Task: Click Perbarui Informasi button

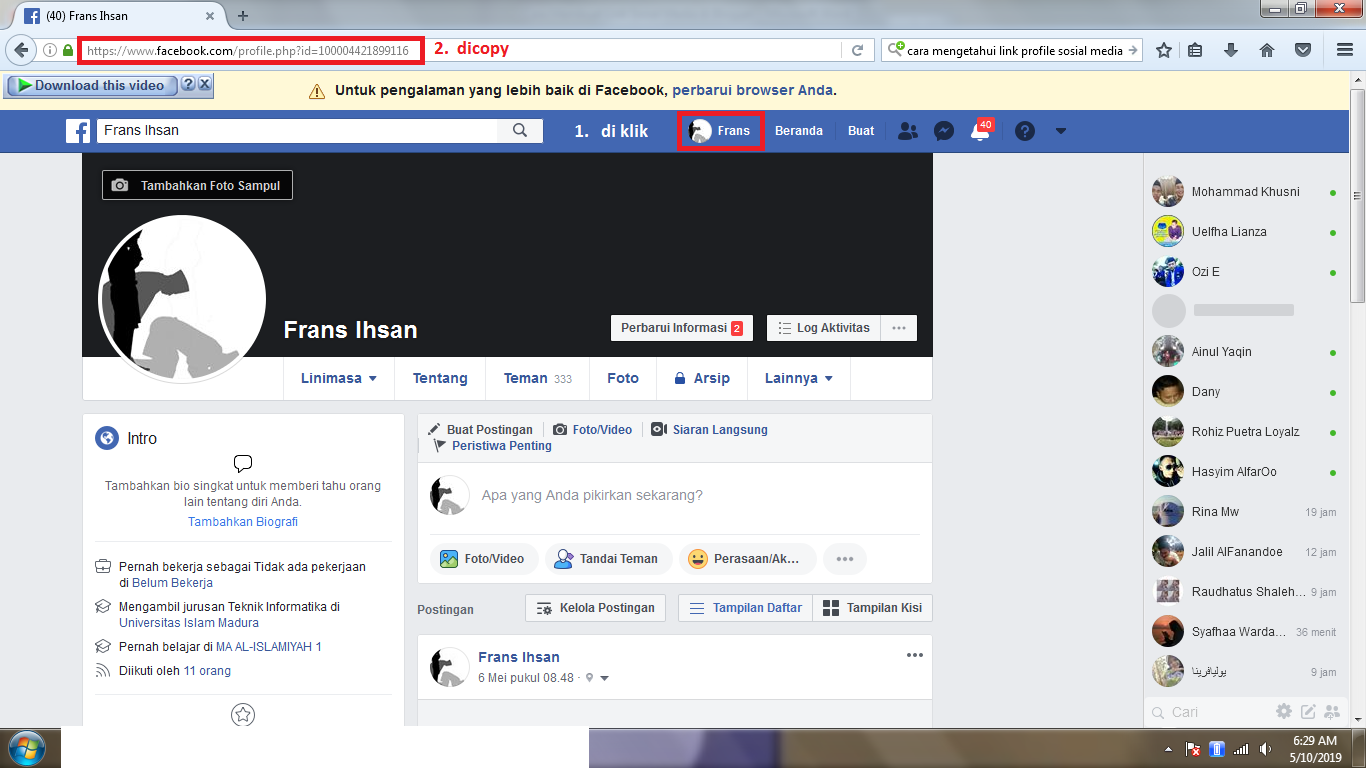Action: [682, 328]
